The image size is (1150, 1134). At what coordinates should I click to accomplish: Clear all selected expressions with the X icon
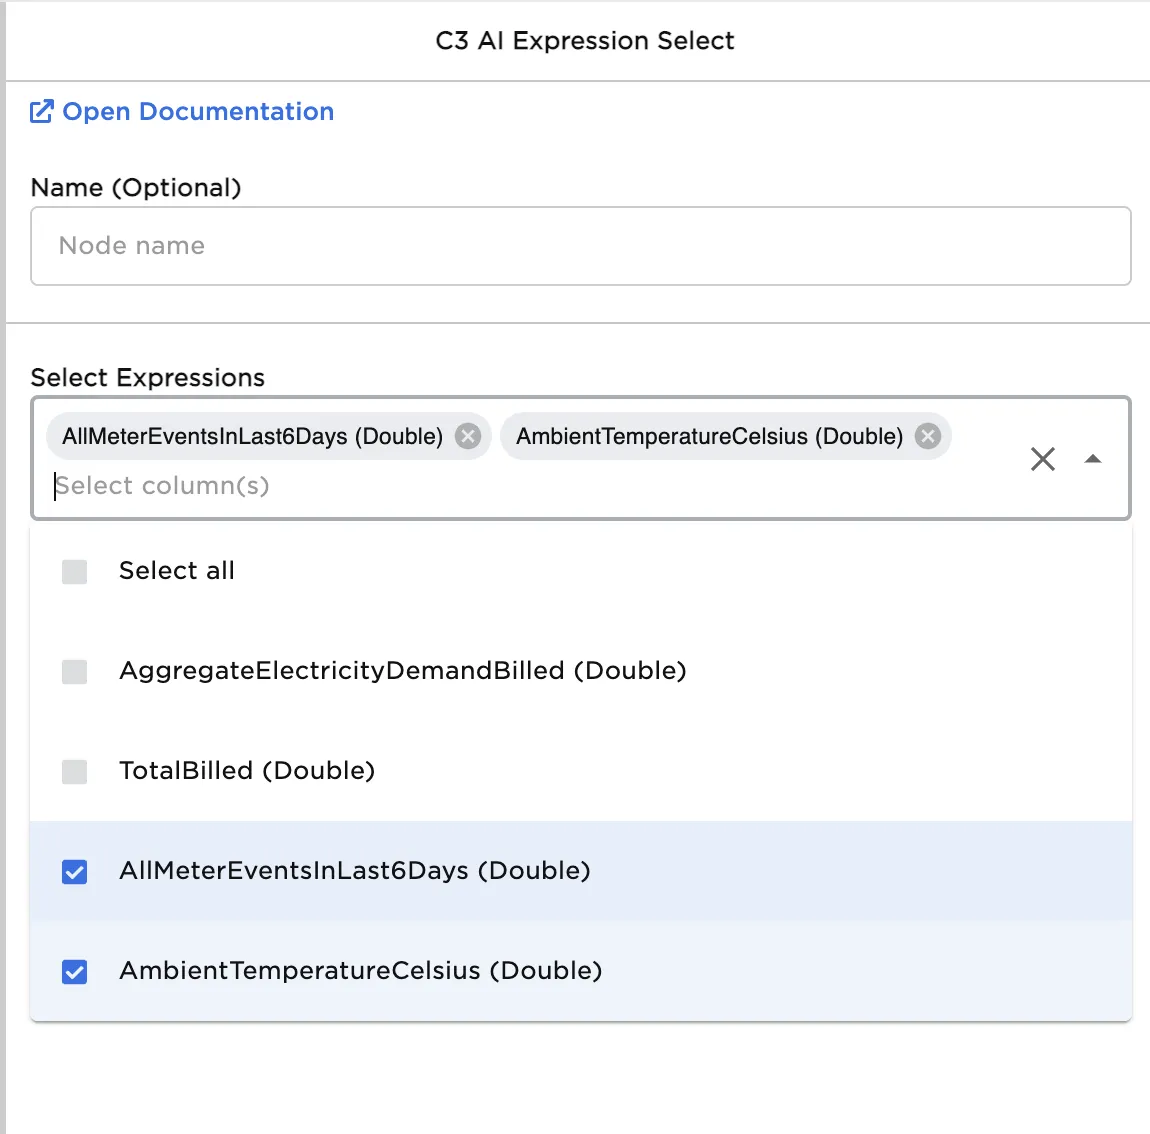tap(1043, 459)
